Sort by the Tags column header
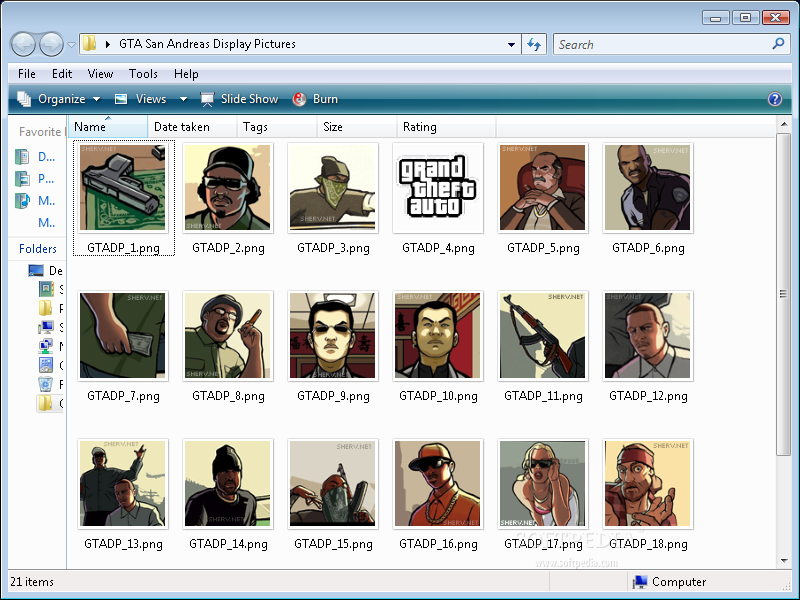The width and height of the screenshot is (800, 600). pyautogui.click(x=277, y=127)
